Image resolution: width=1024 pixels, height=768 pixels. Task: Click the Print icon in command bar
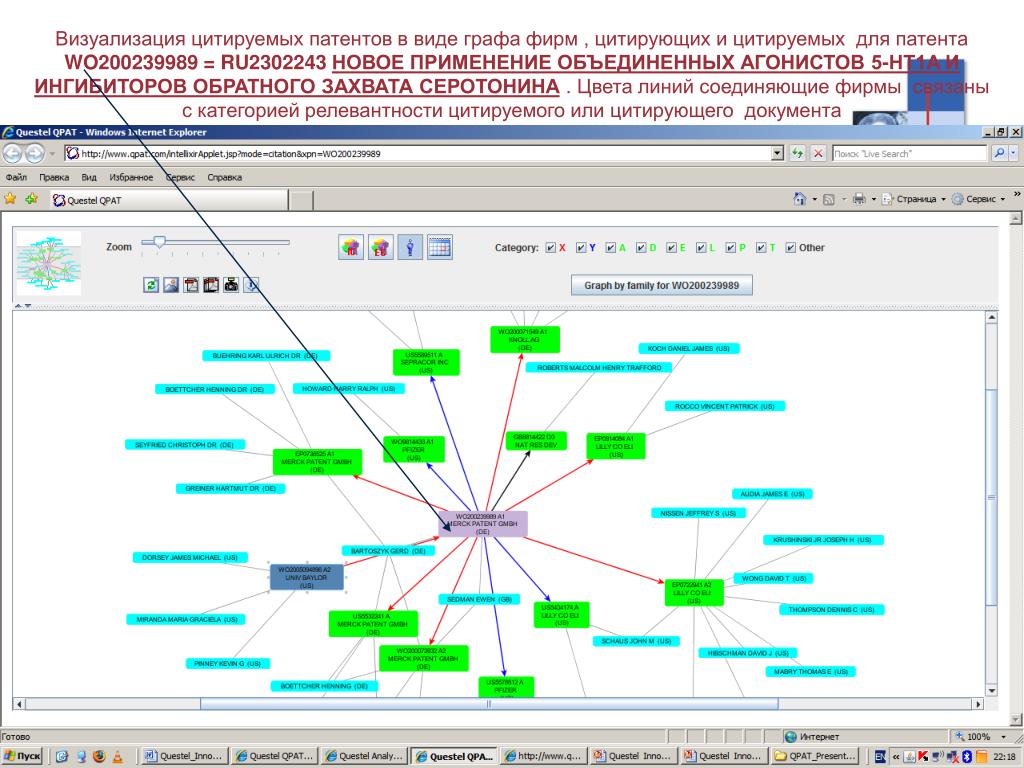859,199
